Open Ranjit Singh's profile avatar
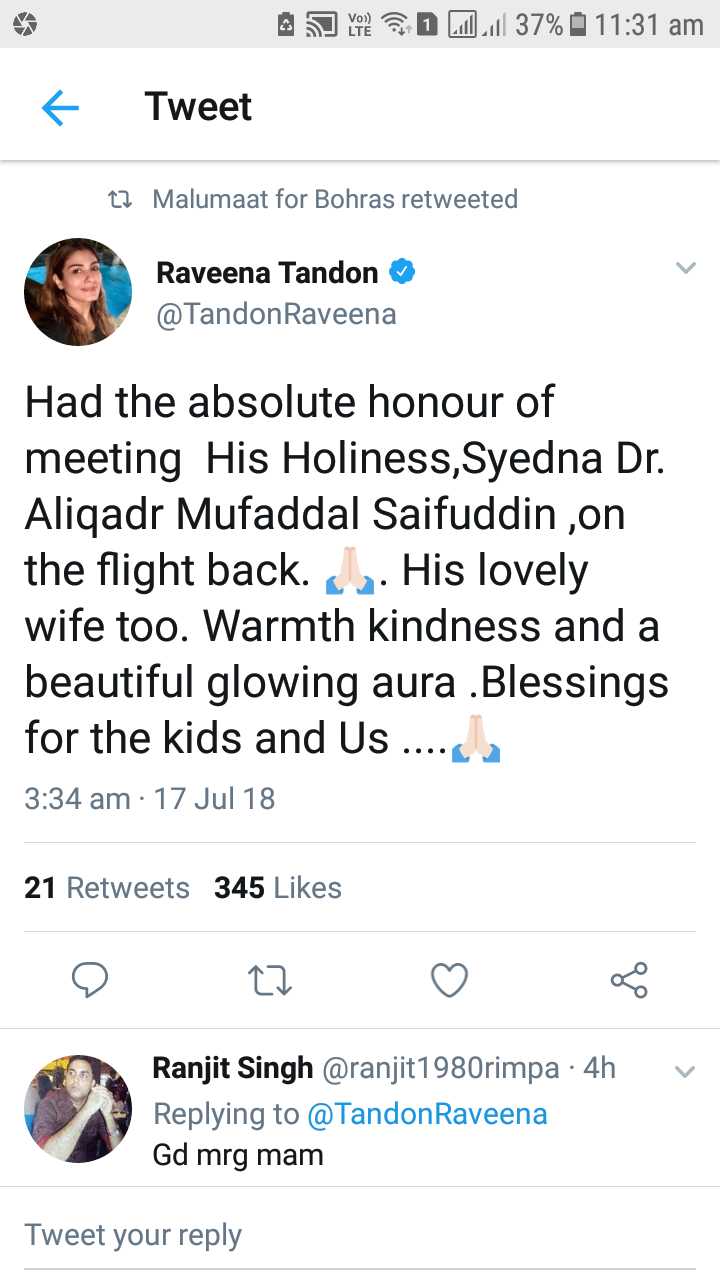The image size is (720, 1280). coord(78,1108)
